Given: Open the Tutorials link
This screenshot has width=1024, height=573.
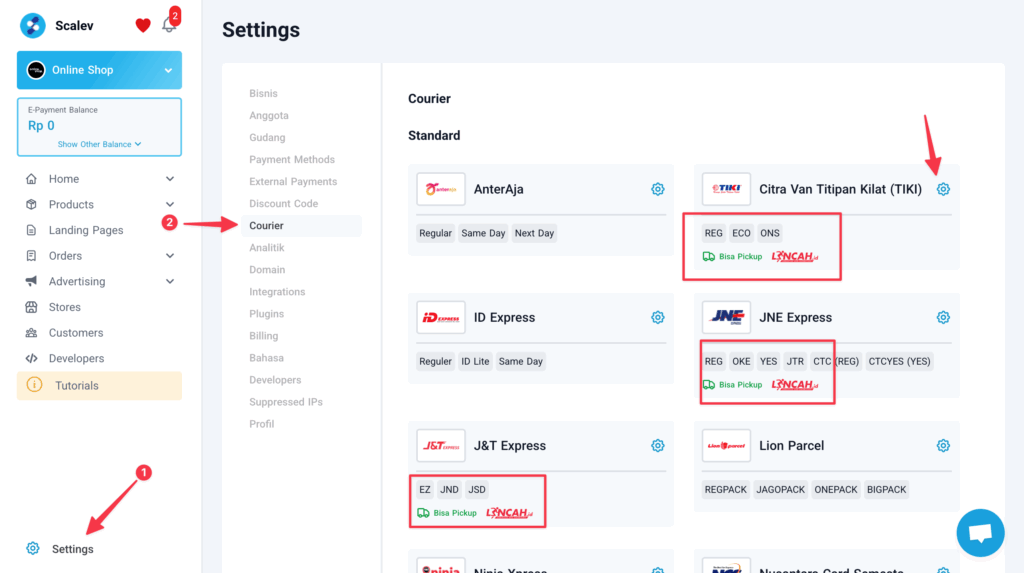Looking at the screenshot, I should click(77, 386).
